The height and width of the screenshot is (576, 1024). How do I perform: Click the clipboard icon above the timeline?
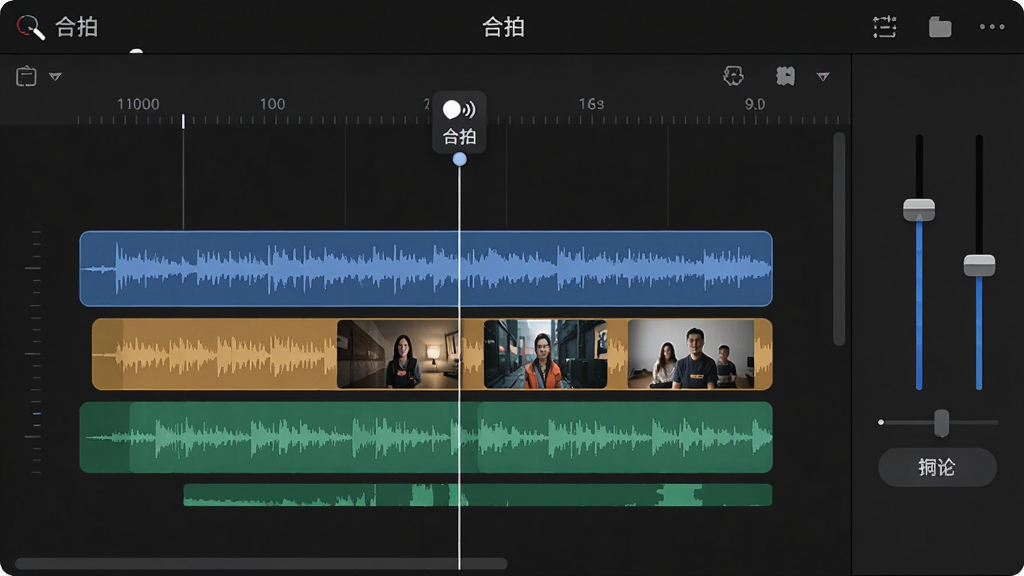26,76
